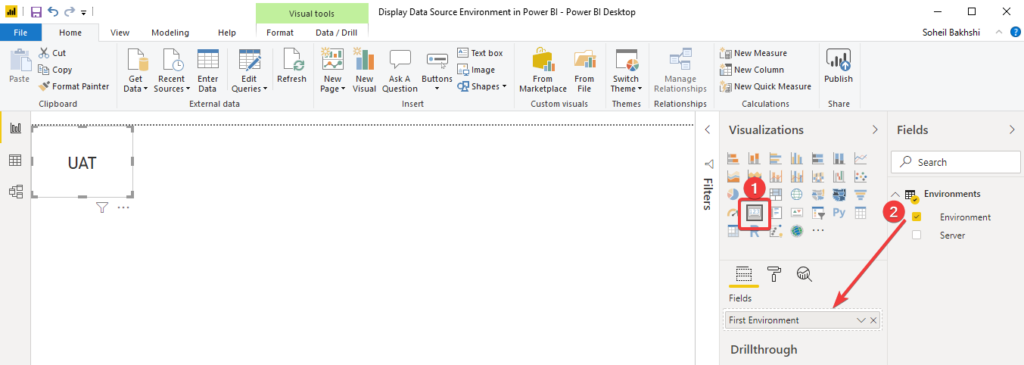Screen dimensions: 1024x365
Task: Click Enter Data button
Action: 208,71
